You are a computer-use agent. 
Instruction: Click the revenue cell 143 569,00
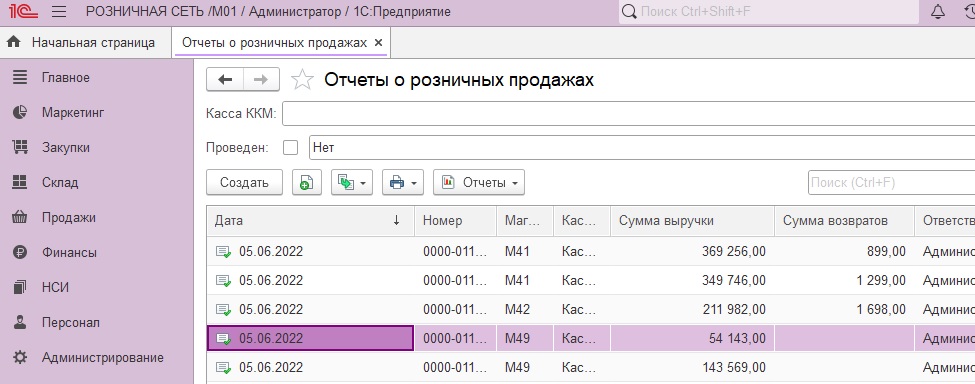pos(692,368)
